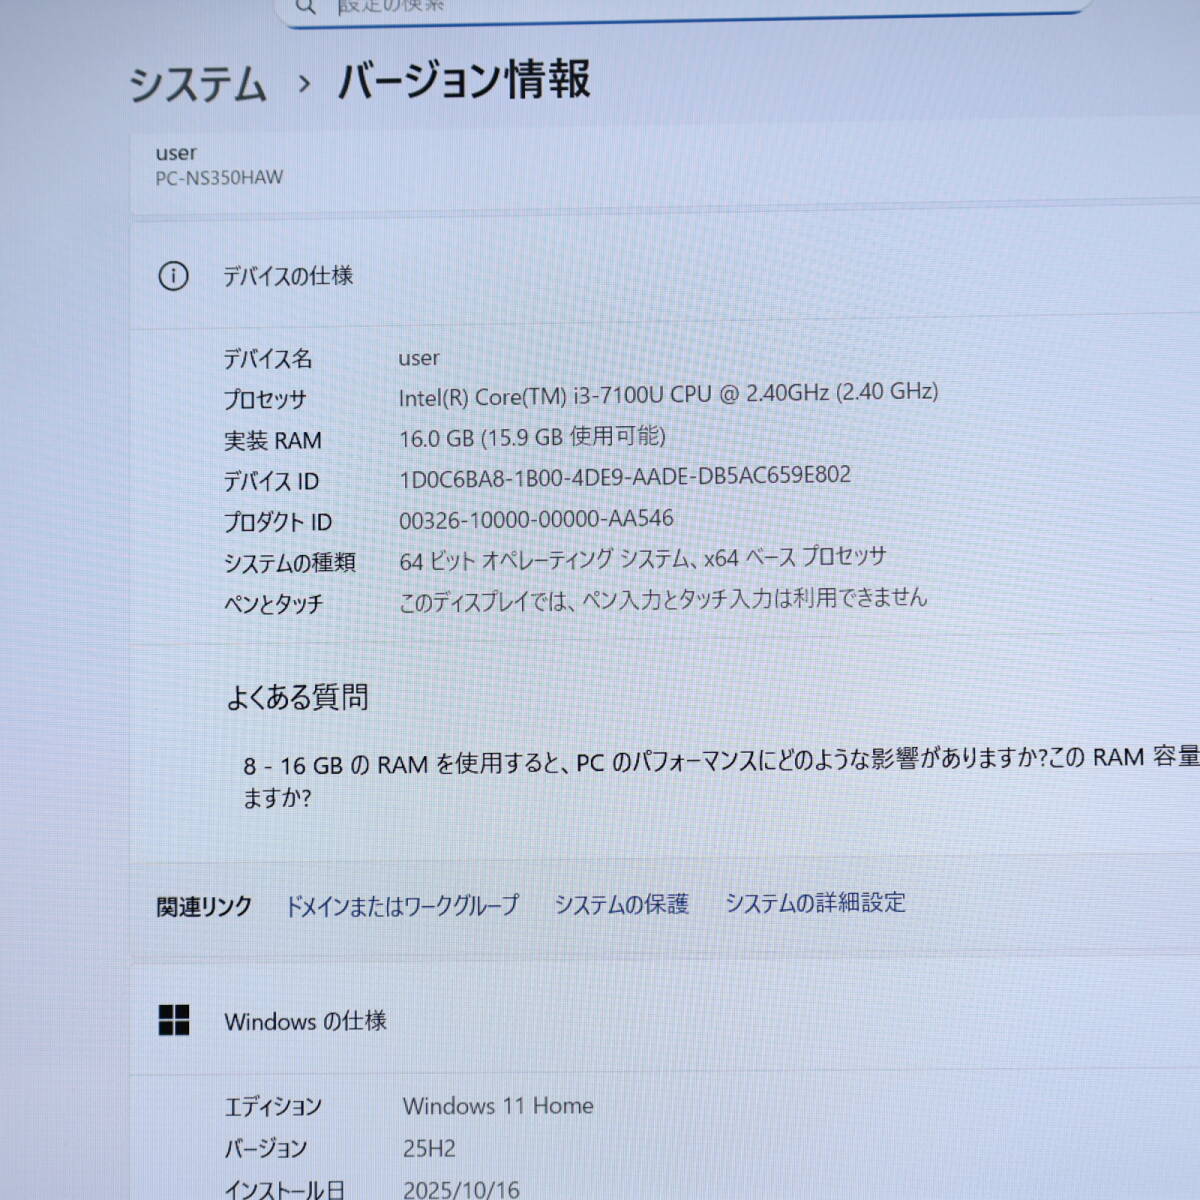Open ドメインまたはワークグループ link
This screenshot has width=1200, height=1200.
click(x=402, y=906)
